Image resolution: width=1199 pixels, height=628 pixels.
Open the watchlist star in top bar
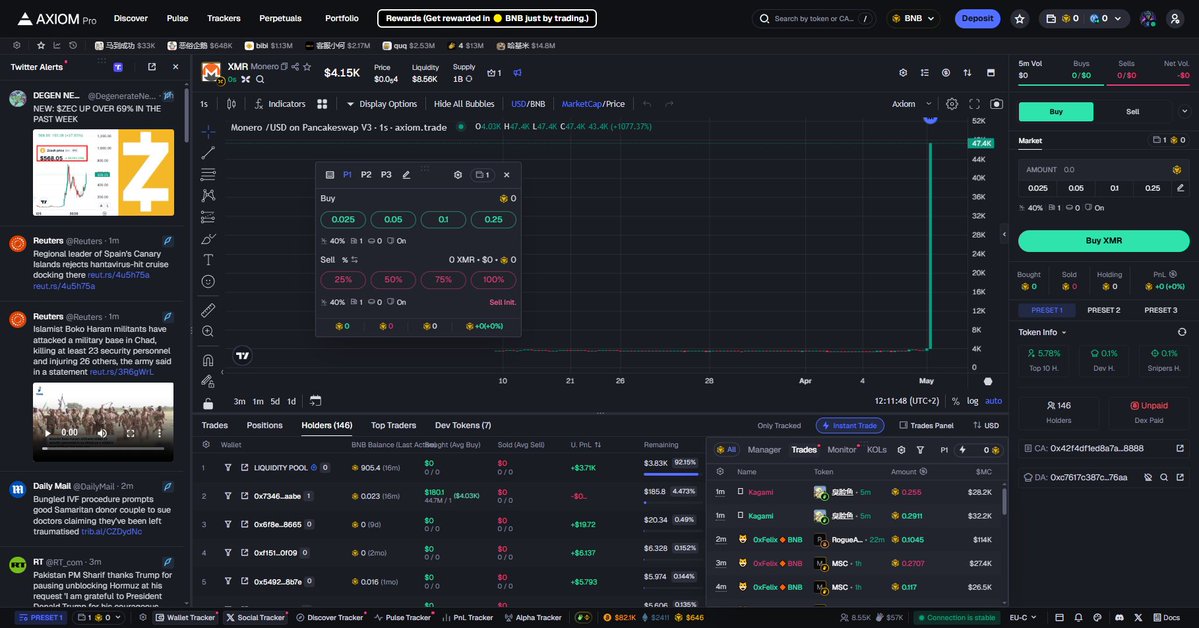pyautogui.click(x=1019, y=19)
